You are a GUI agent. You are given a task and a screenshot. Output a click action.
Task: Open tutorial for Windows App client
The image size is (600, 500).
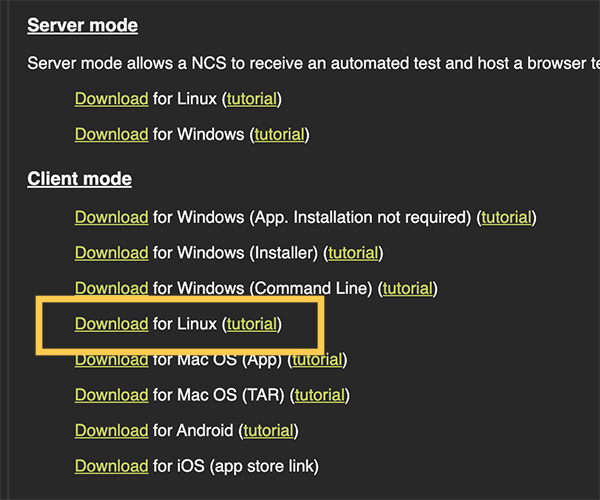pyautogui.click(x=506, y=218)
